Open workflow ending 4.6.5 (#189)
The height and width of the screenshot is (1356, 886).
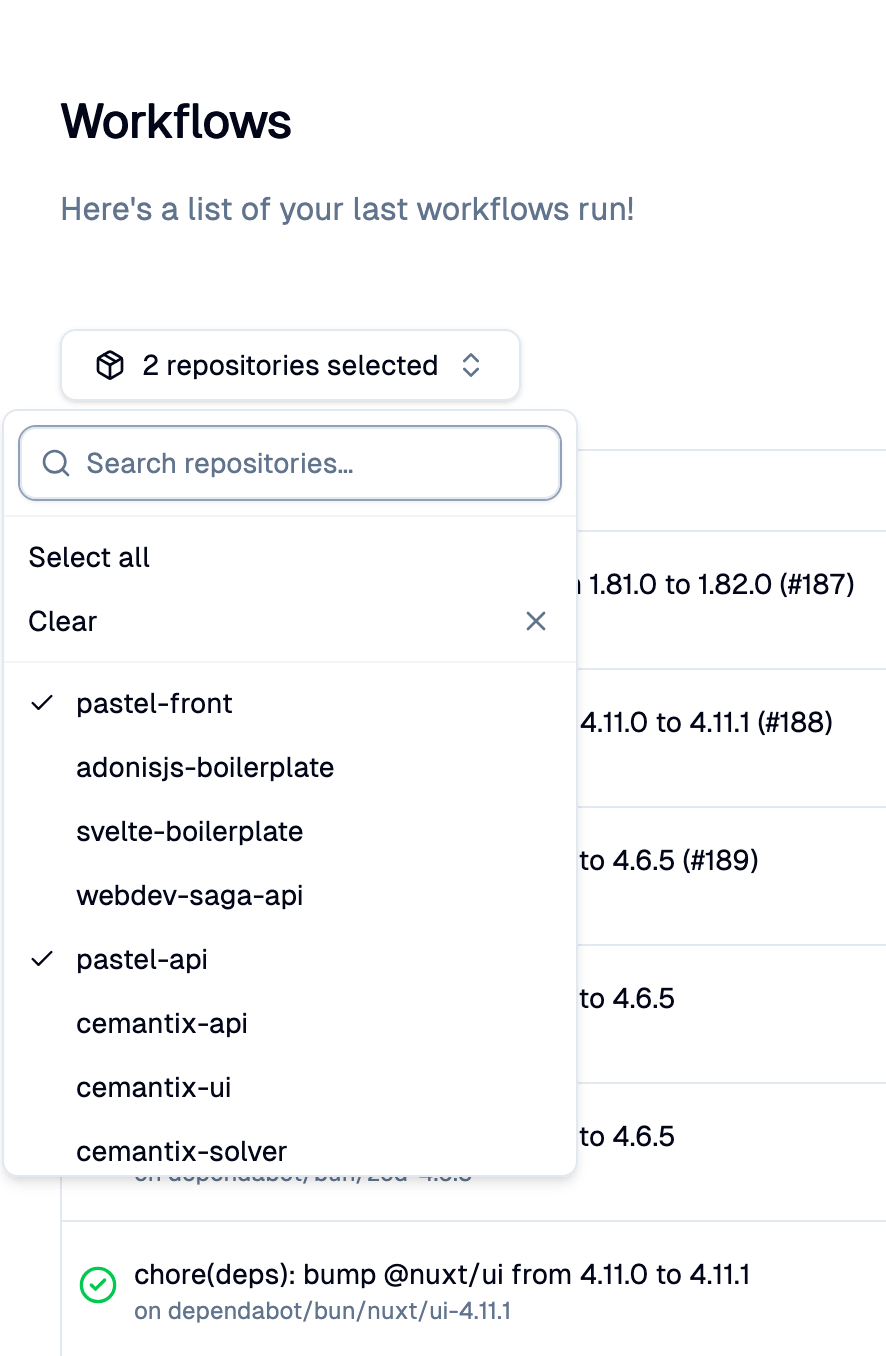[x=669, y=859]
